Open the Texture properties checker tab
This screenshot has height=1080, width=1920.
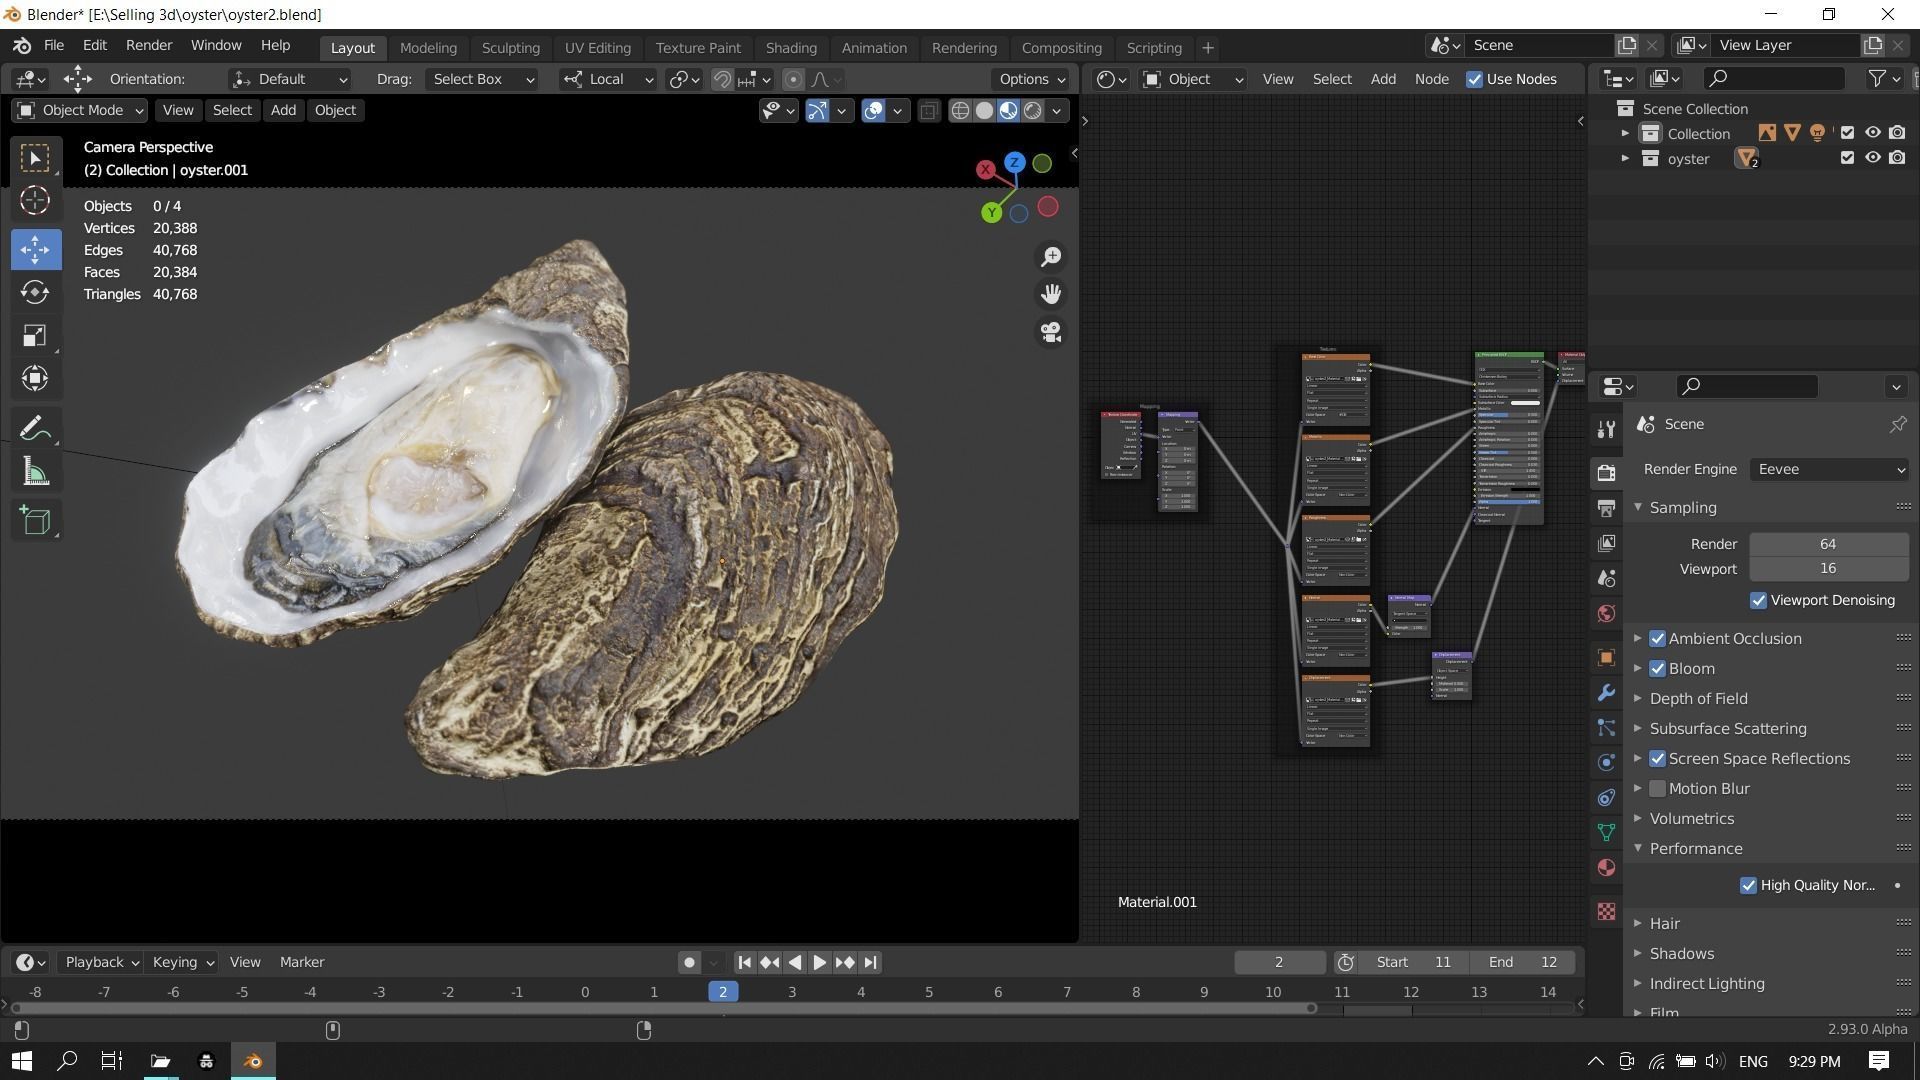(1606, 911)
